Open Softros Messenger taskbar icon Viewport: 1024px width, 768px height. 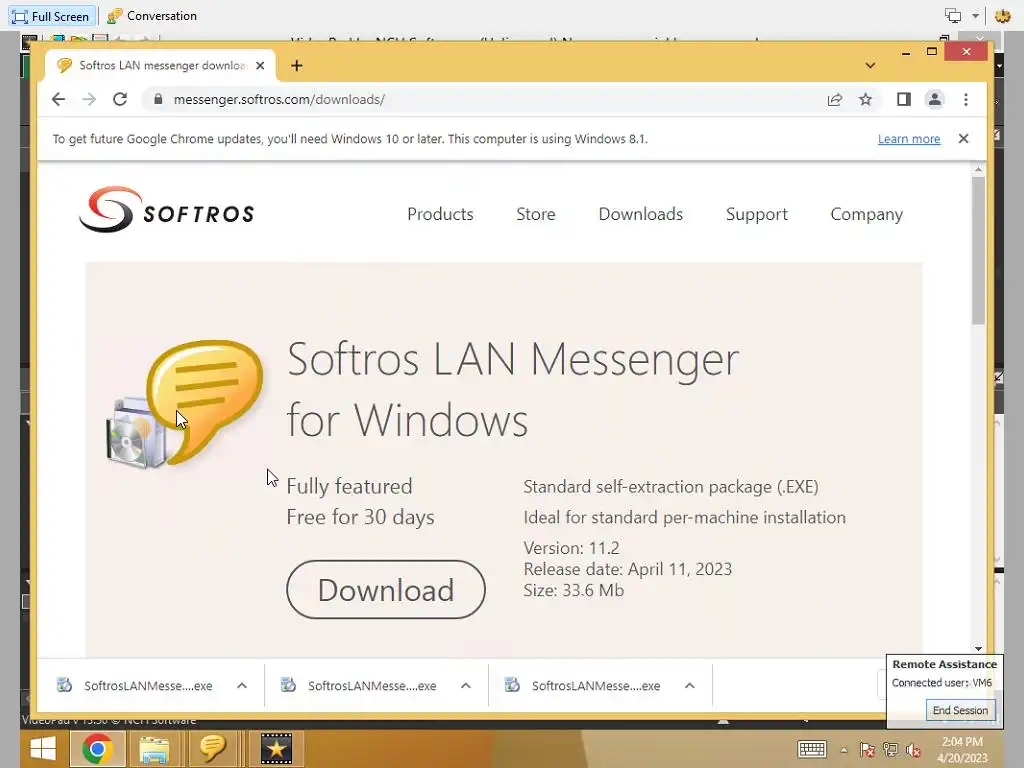212,748
